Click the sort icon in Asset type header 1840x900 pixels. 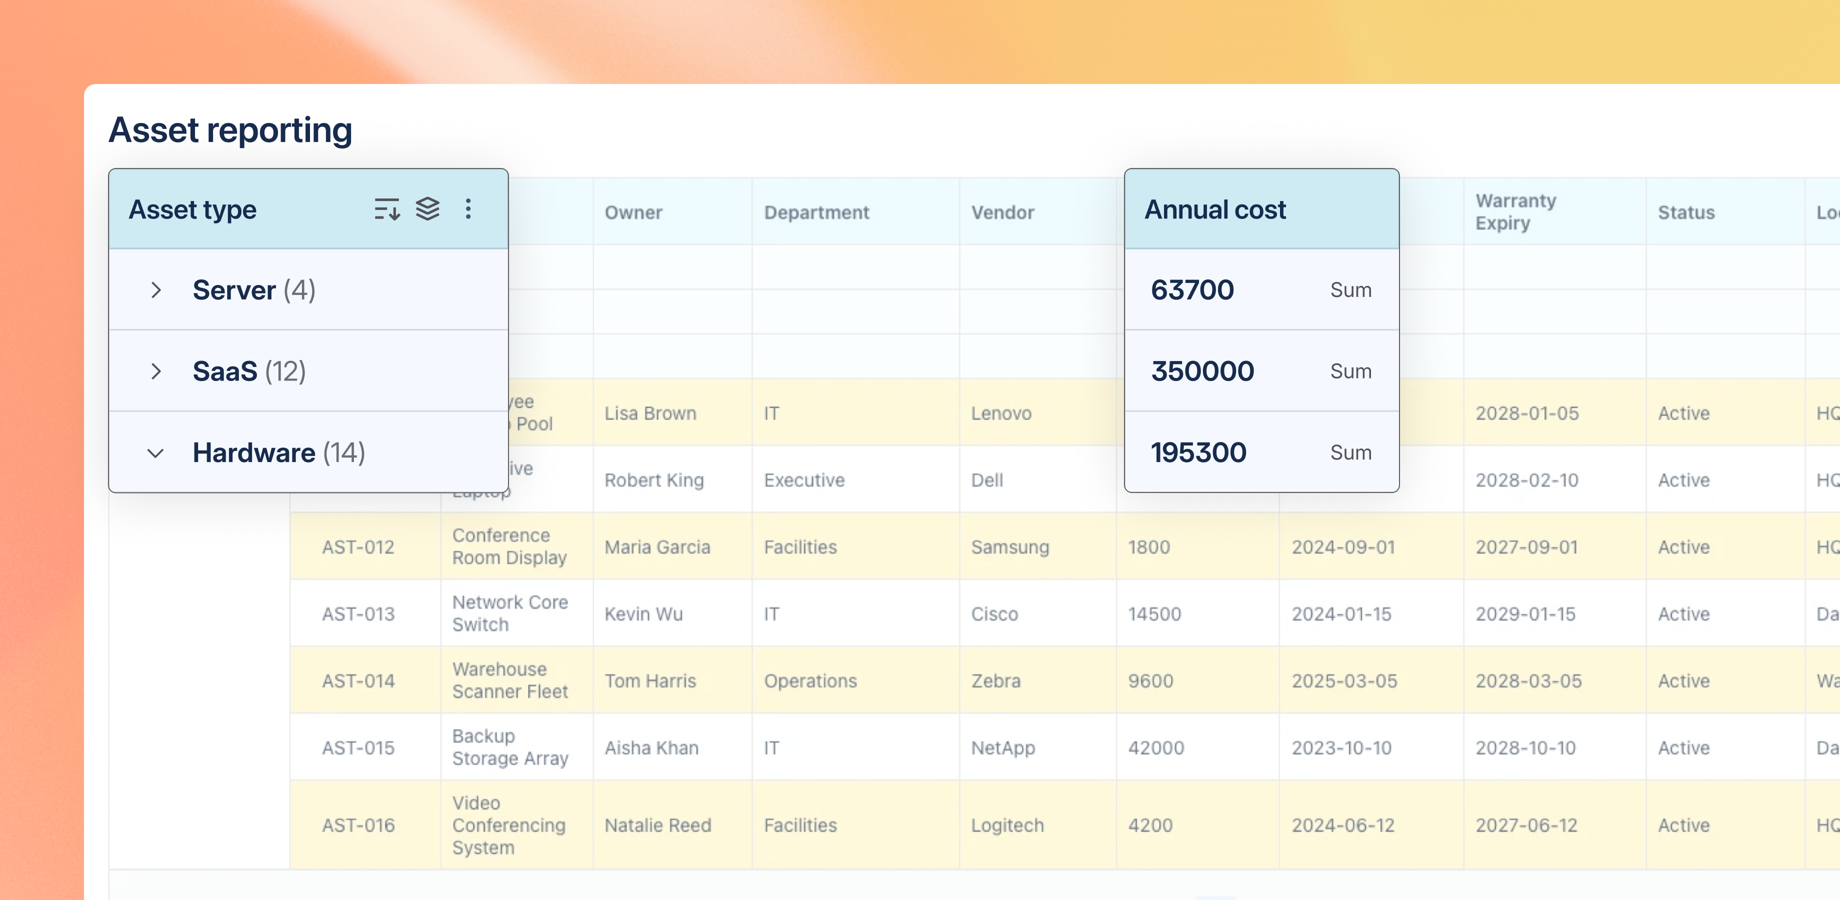coord(387,209)
